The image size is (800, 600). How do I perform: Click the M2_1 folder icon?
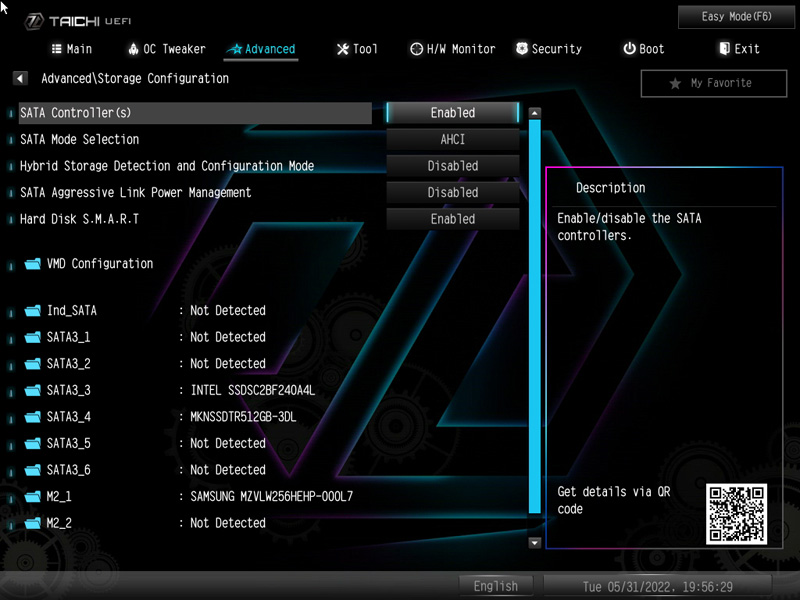33,496
